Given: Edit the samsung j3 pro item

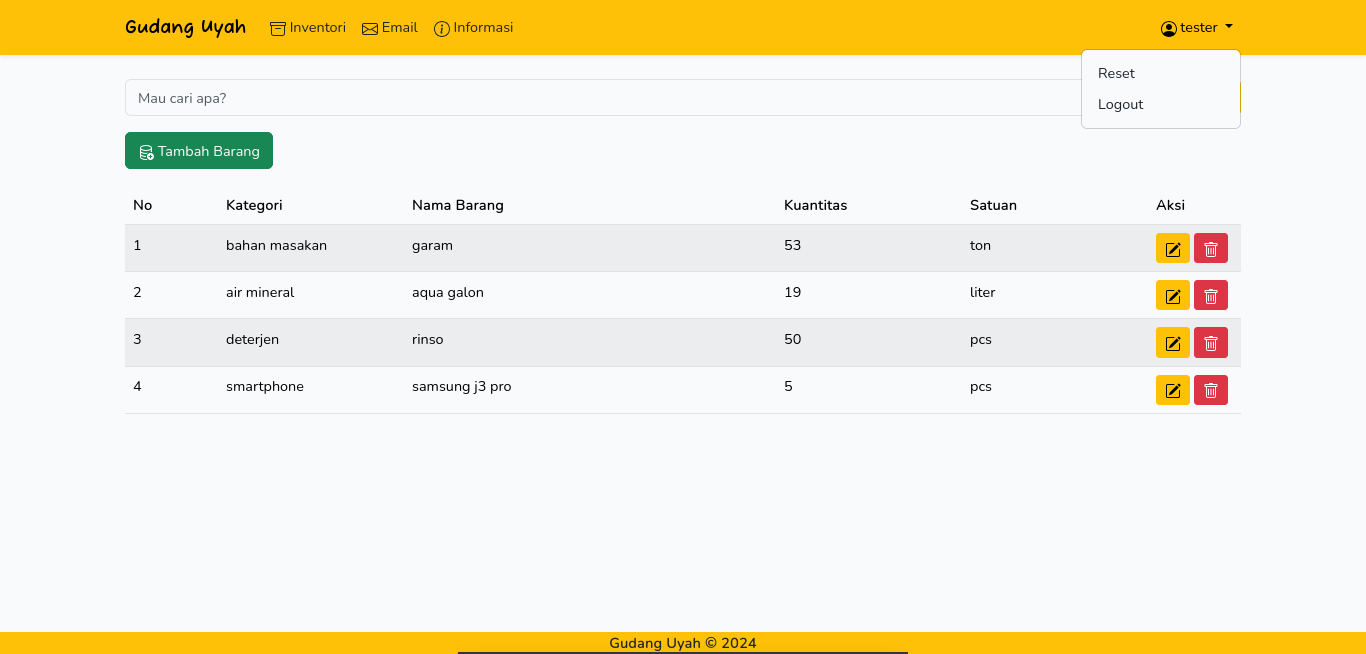Looking at the screenshot, I should 1172,390.
